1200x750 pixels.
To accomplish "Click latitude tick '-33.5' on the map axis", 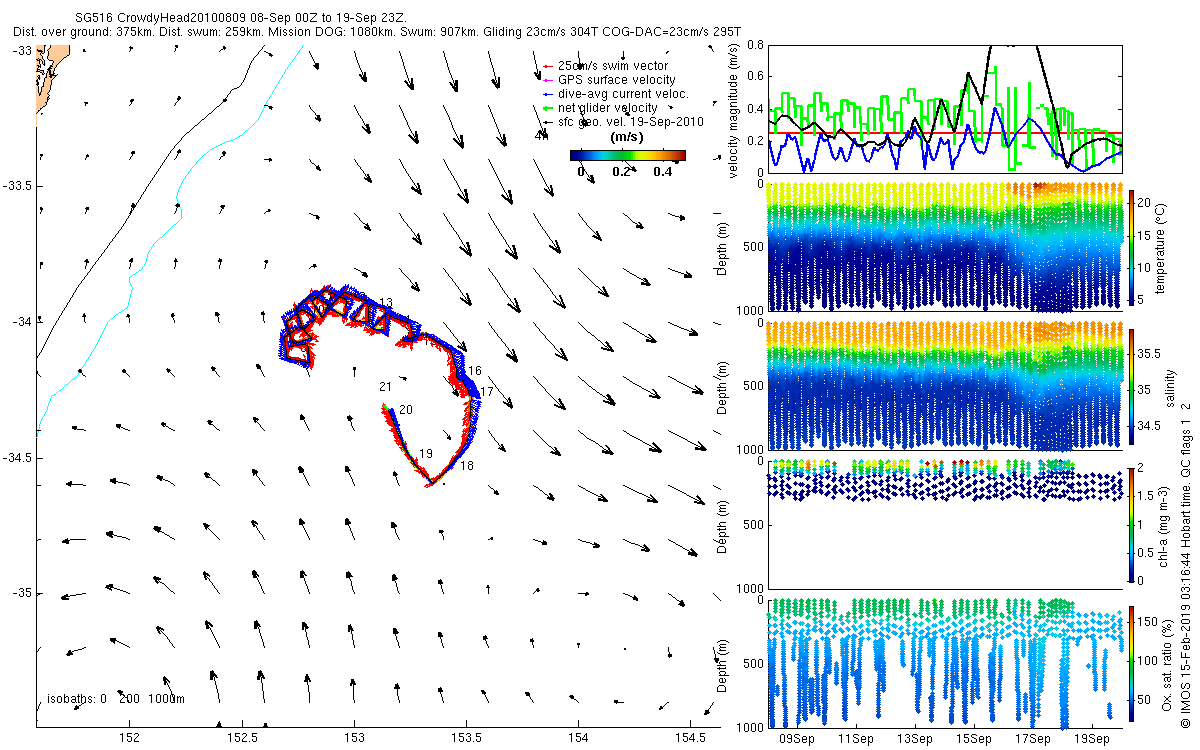I will tap(18, 186).
